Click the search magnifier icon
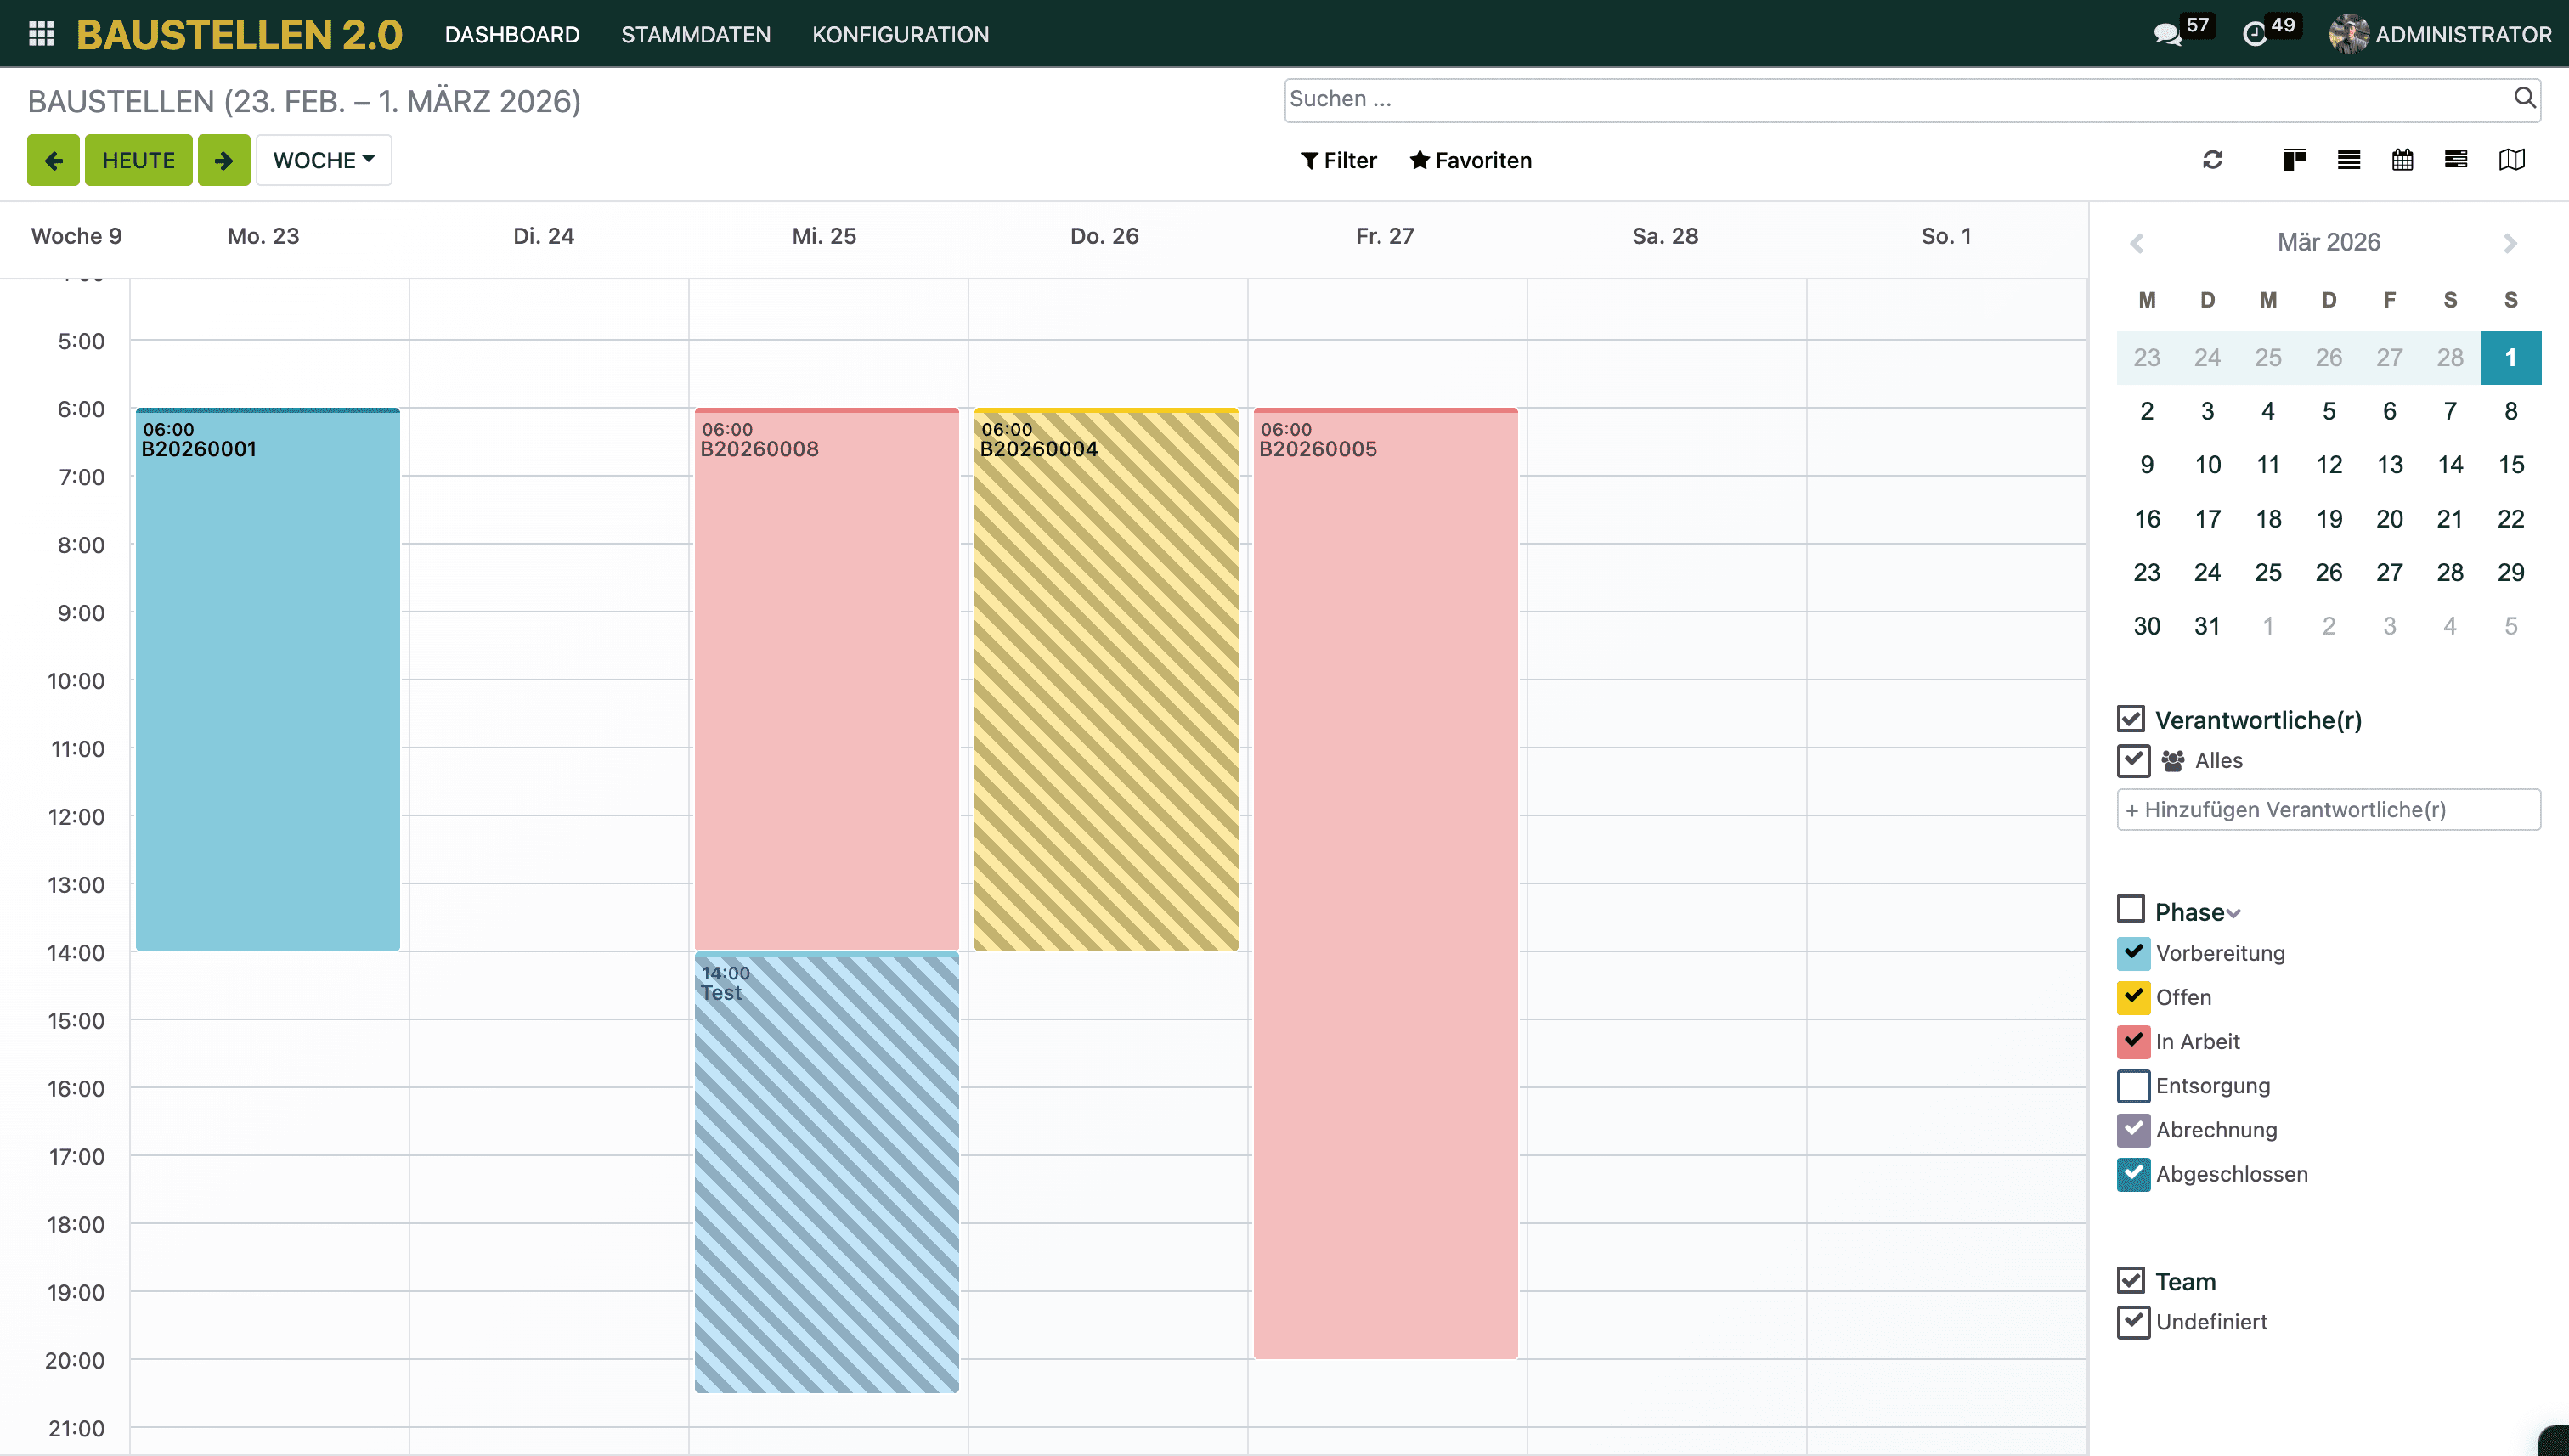Image resolution: width=2569 pixels, height=1456 pixels. pos(2523,98)
